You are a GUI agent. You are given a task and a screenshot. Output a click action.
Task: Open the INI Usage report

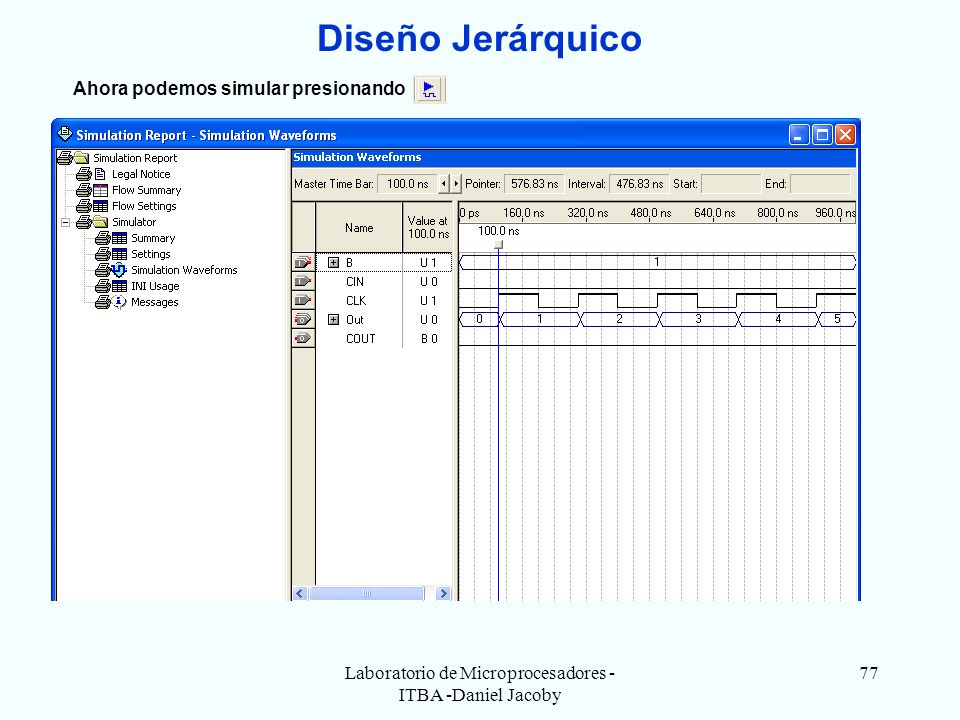tap(155, 286)
